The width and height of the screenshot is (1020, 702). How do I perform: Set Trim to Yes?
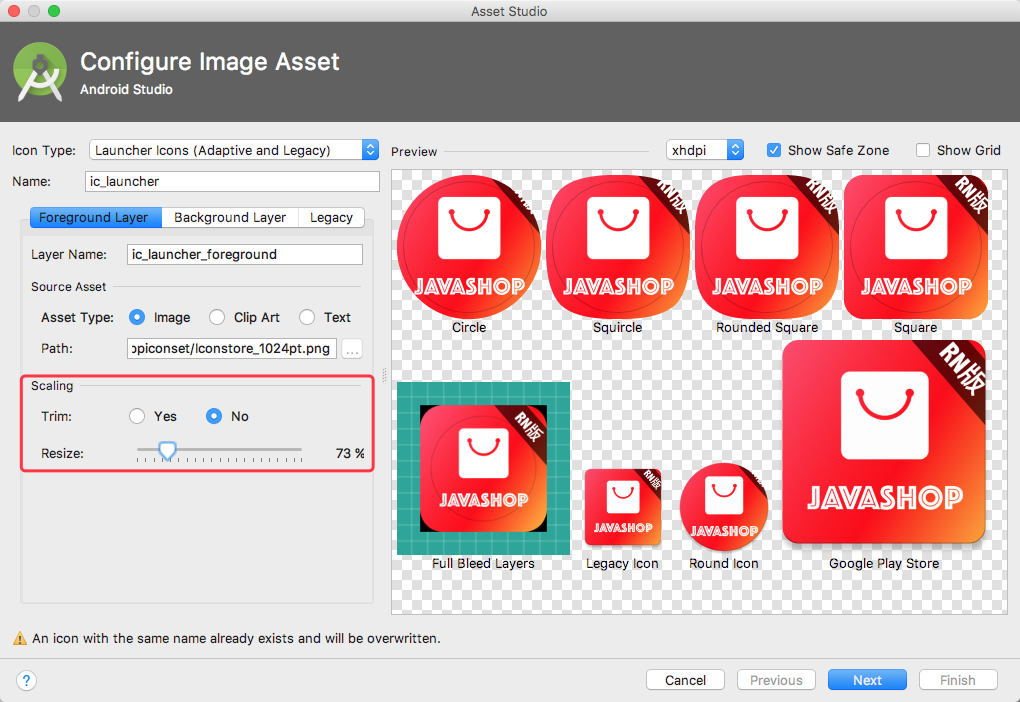137,416
